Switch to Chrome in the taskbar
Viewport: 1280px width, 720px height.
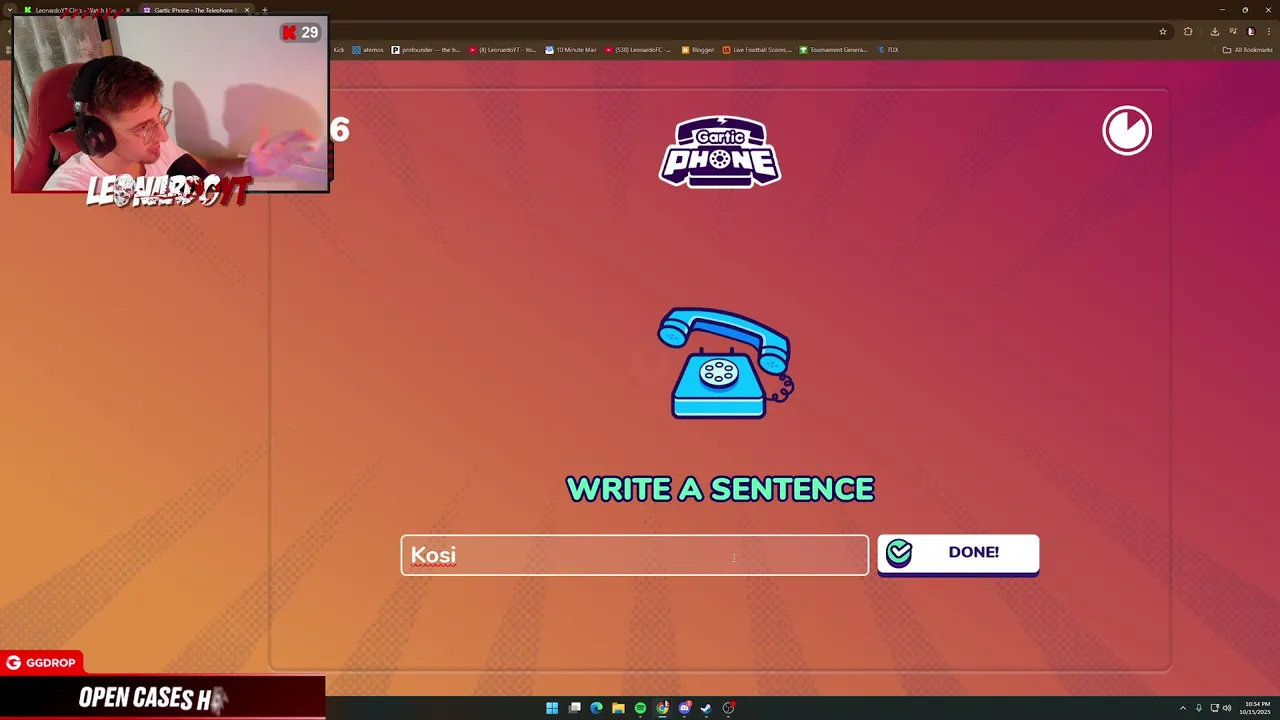(x=662, y=708)
